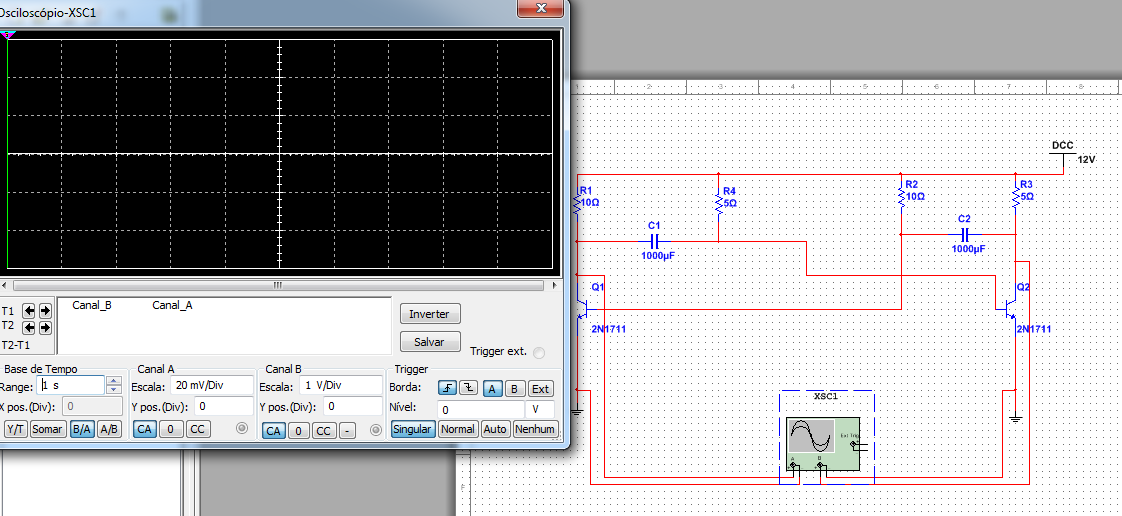Select transistor Q2 symbol in schematic

[x=1010, y=309]
